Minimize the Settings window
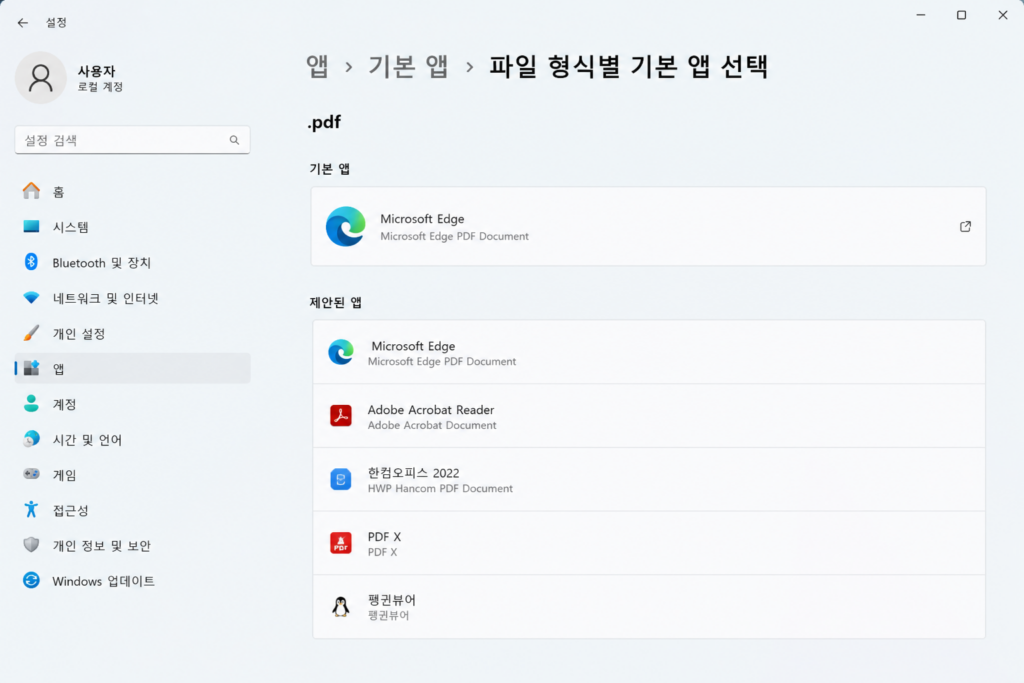Viewport: 1024px width, 683px height. click(921, 15)
